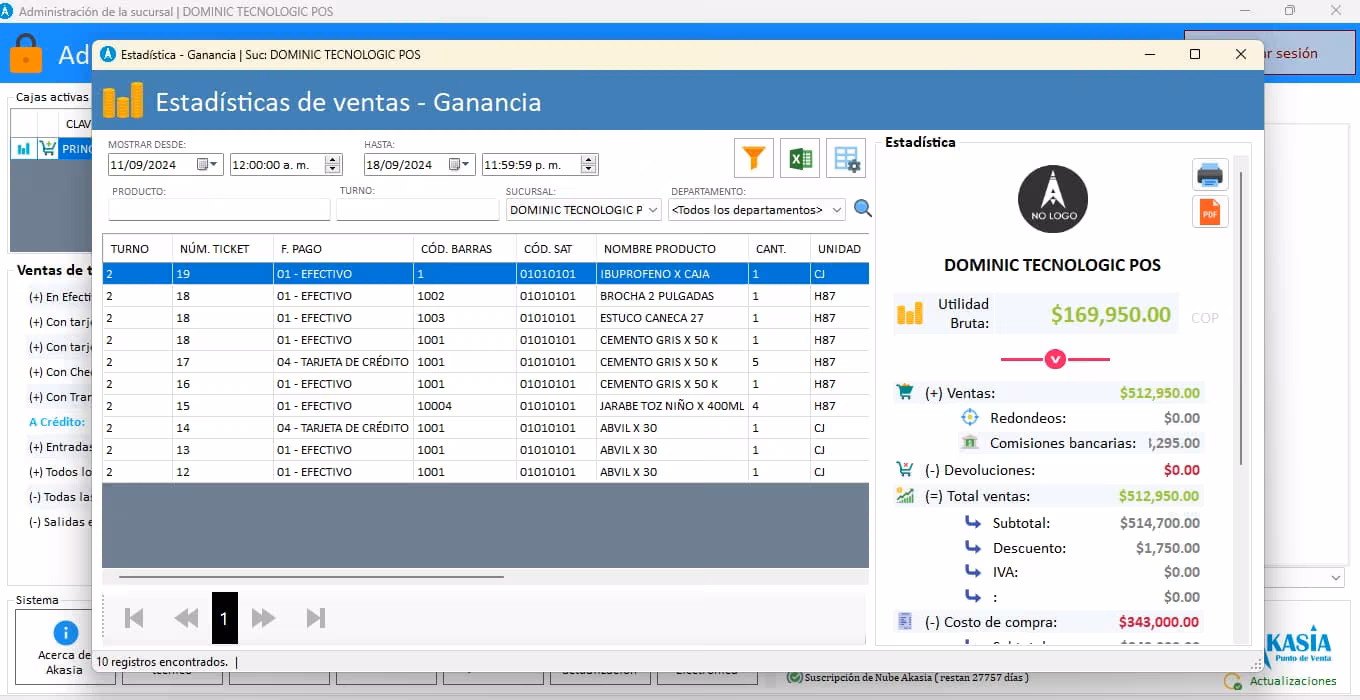1360x700 pixels.
Task: Click the Devoluciones cart icon
Action: (x=905, y=469)
